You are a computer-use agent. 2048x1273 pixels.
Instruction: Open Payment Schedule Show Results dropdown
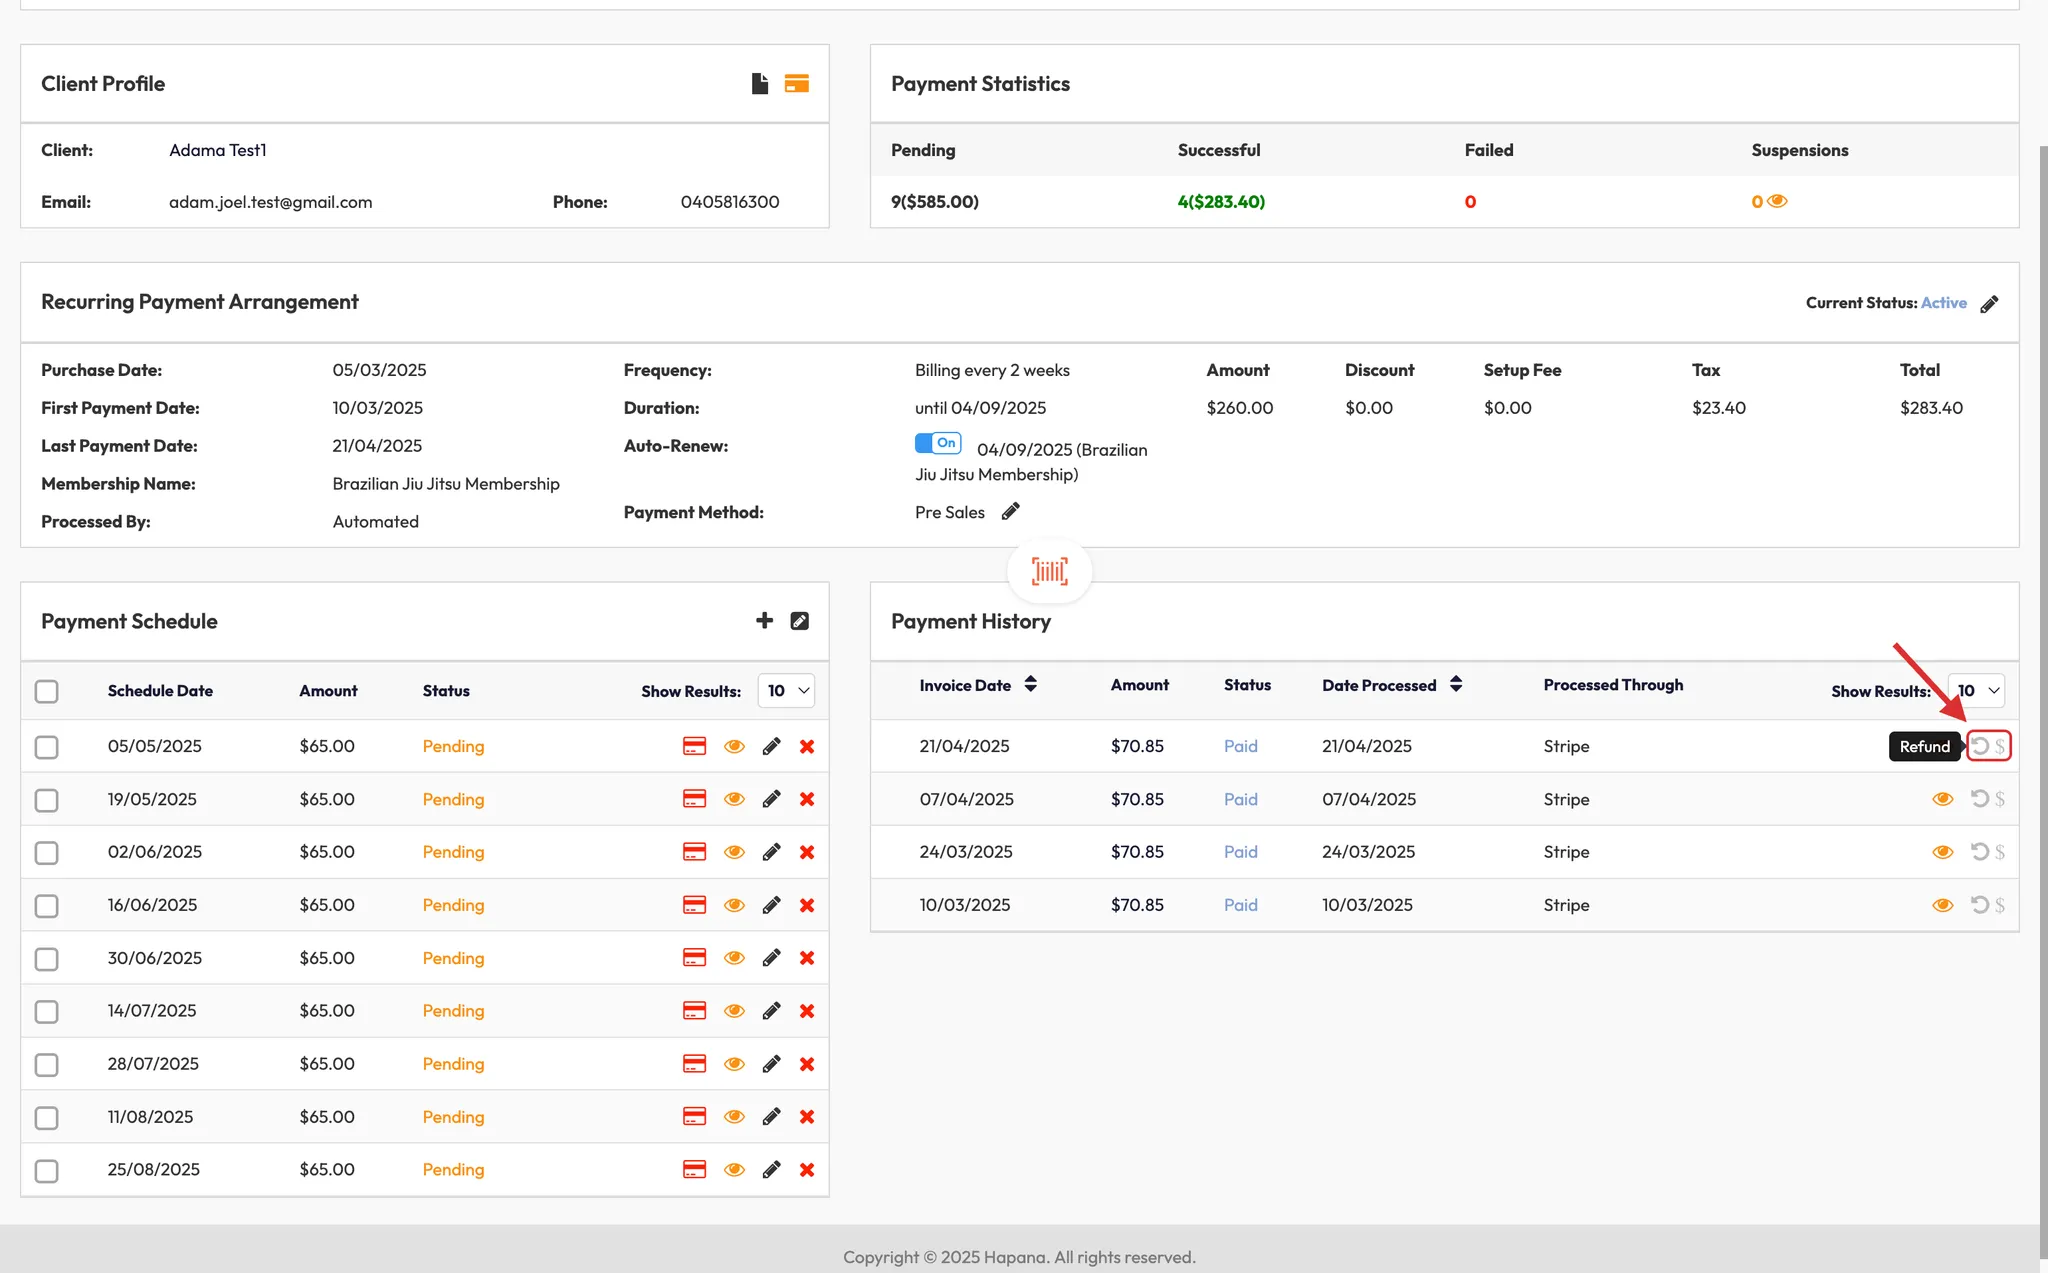point(787,691)
